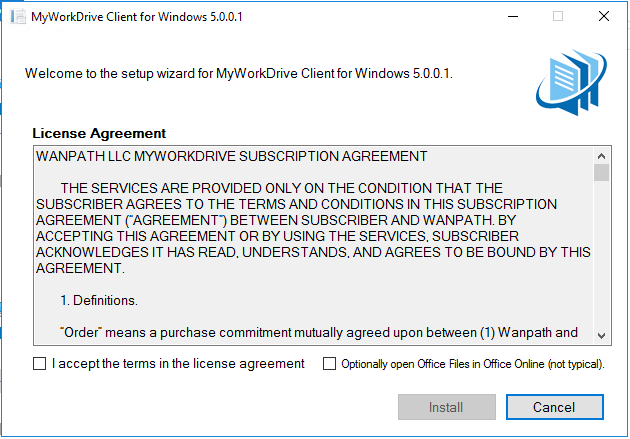Click the welcome message text

click(239, 74)
